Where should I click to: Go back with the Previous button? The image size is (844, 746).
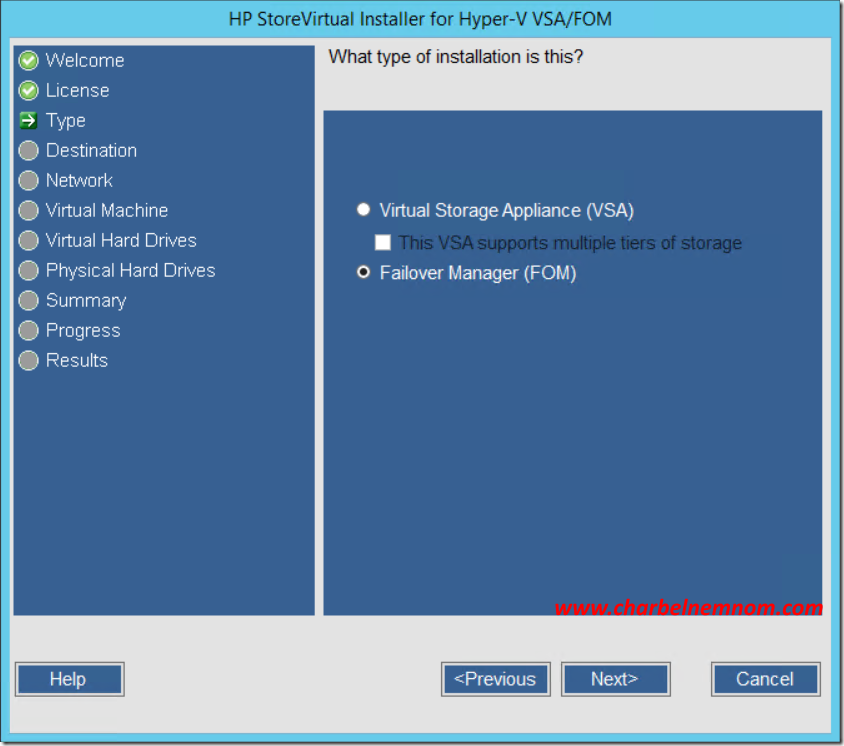click(495, 679)
